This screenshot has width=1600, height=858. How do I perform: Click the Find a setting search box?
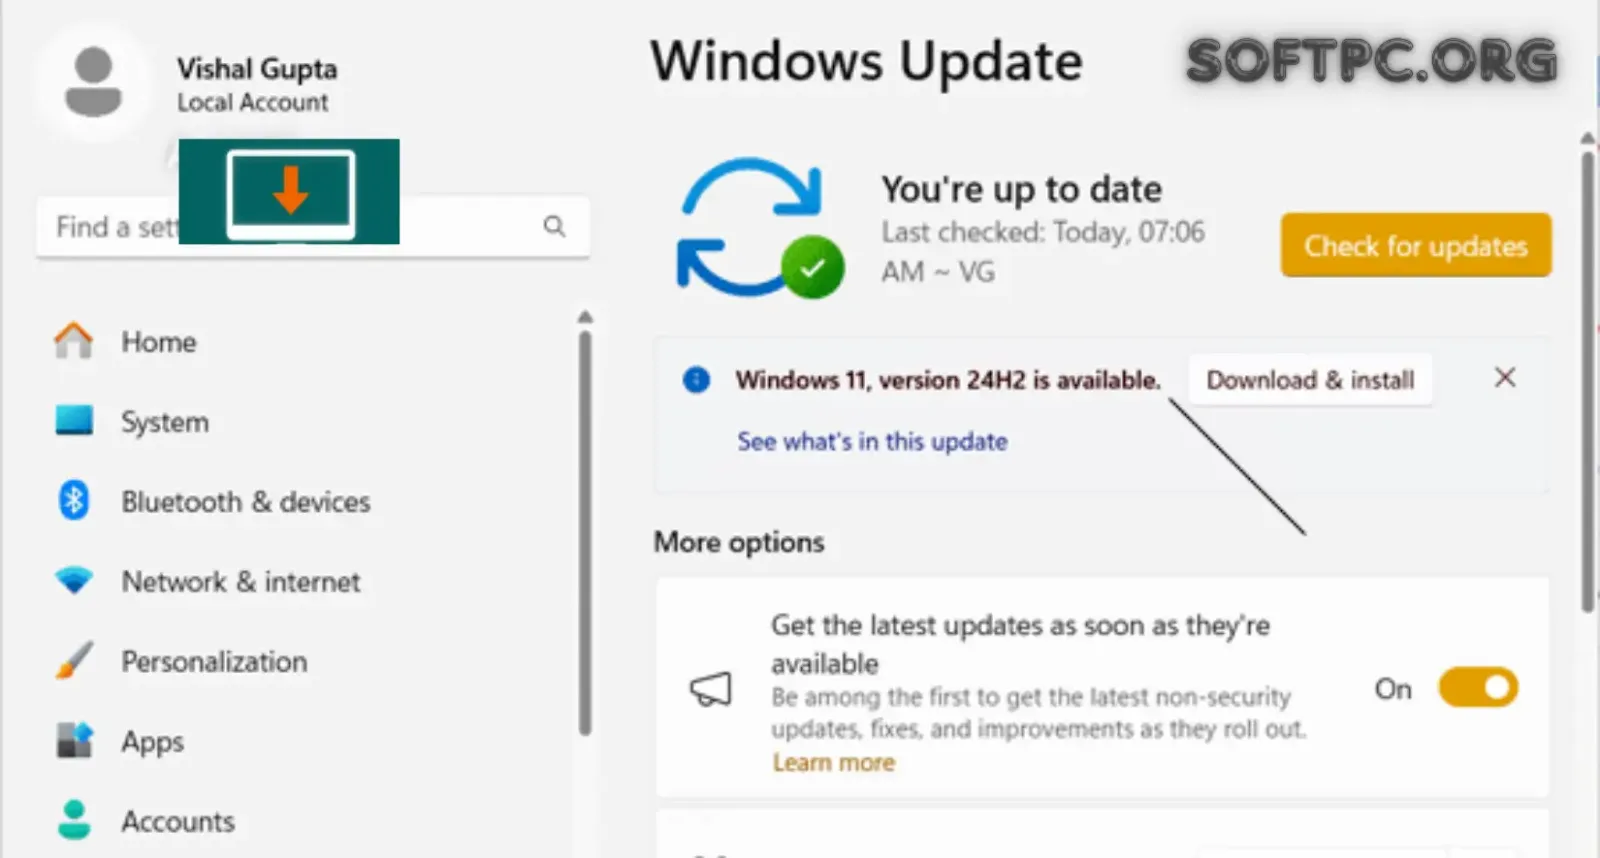312,227
